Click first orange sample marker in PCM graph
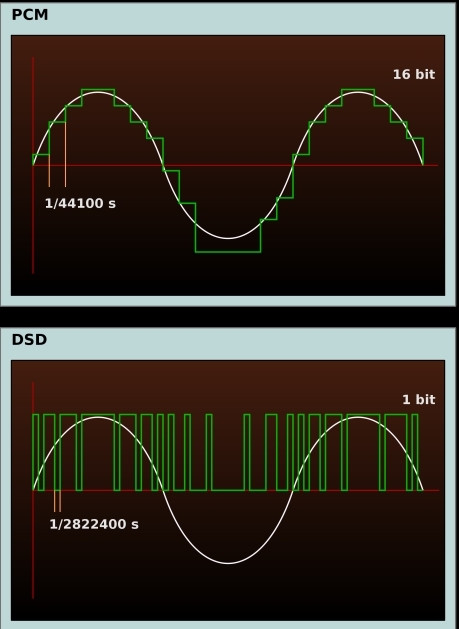Viewport: 459px width, 629px height. tap(49, 170)
